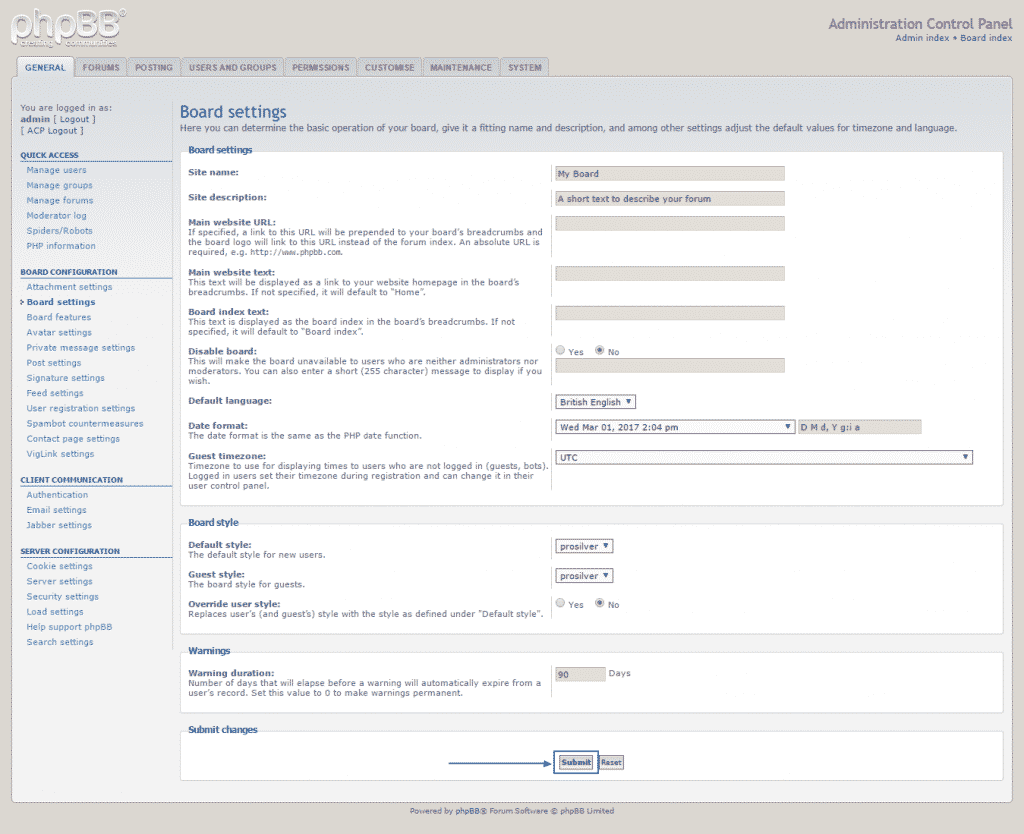Expand the Default style dropdown
1024x834 pixels.
tap(584, 546)
